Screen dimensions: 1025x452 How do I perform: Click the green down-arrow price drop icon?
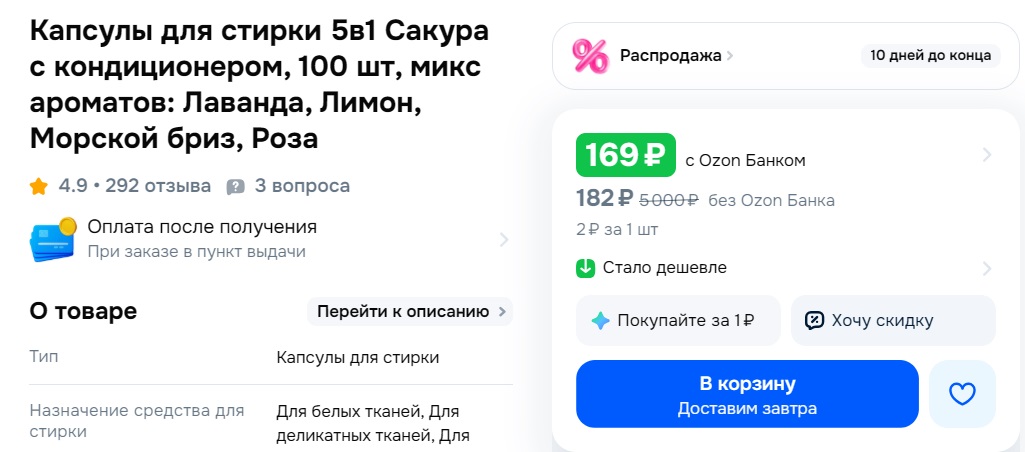tap(586, 268)
